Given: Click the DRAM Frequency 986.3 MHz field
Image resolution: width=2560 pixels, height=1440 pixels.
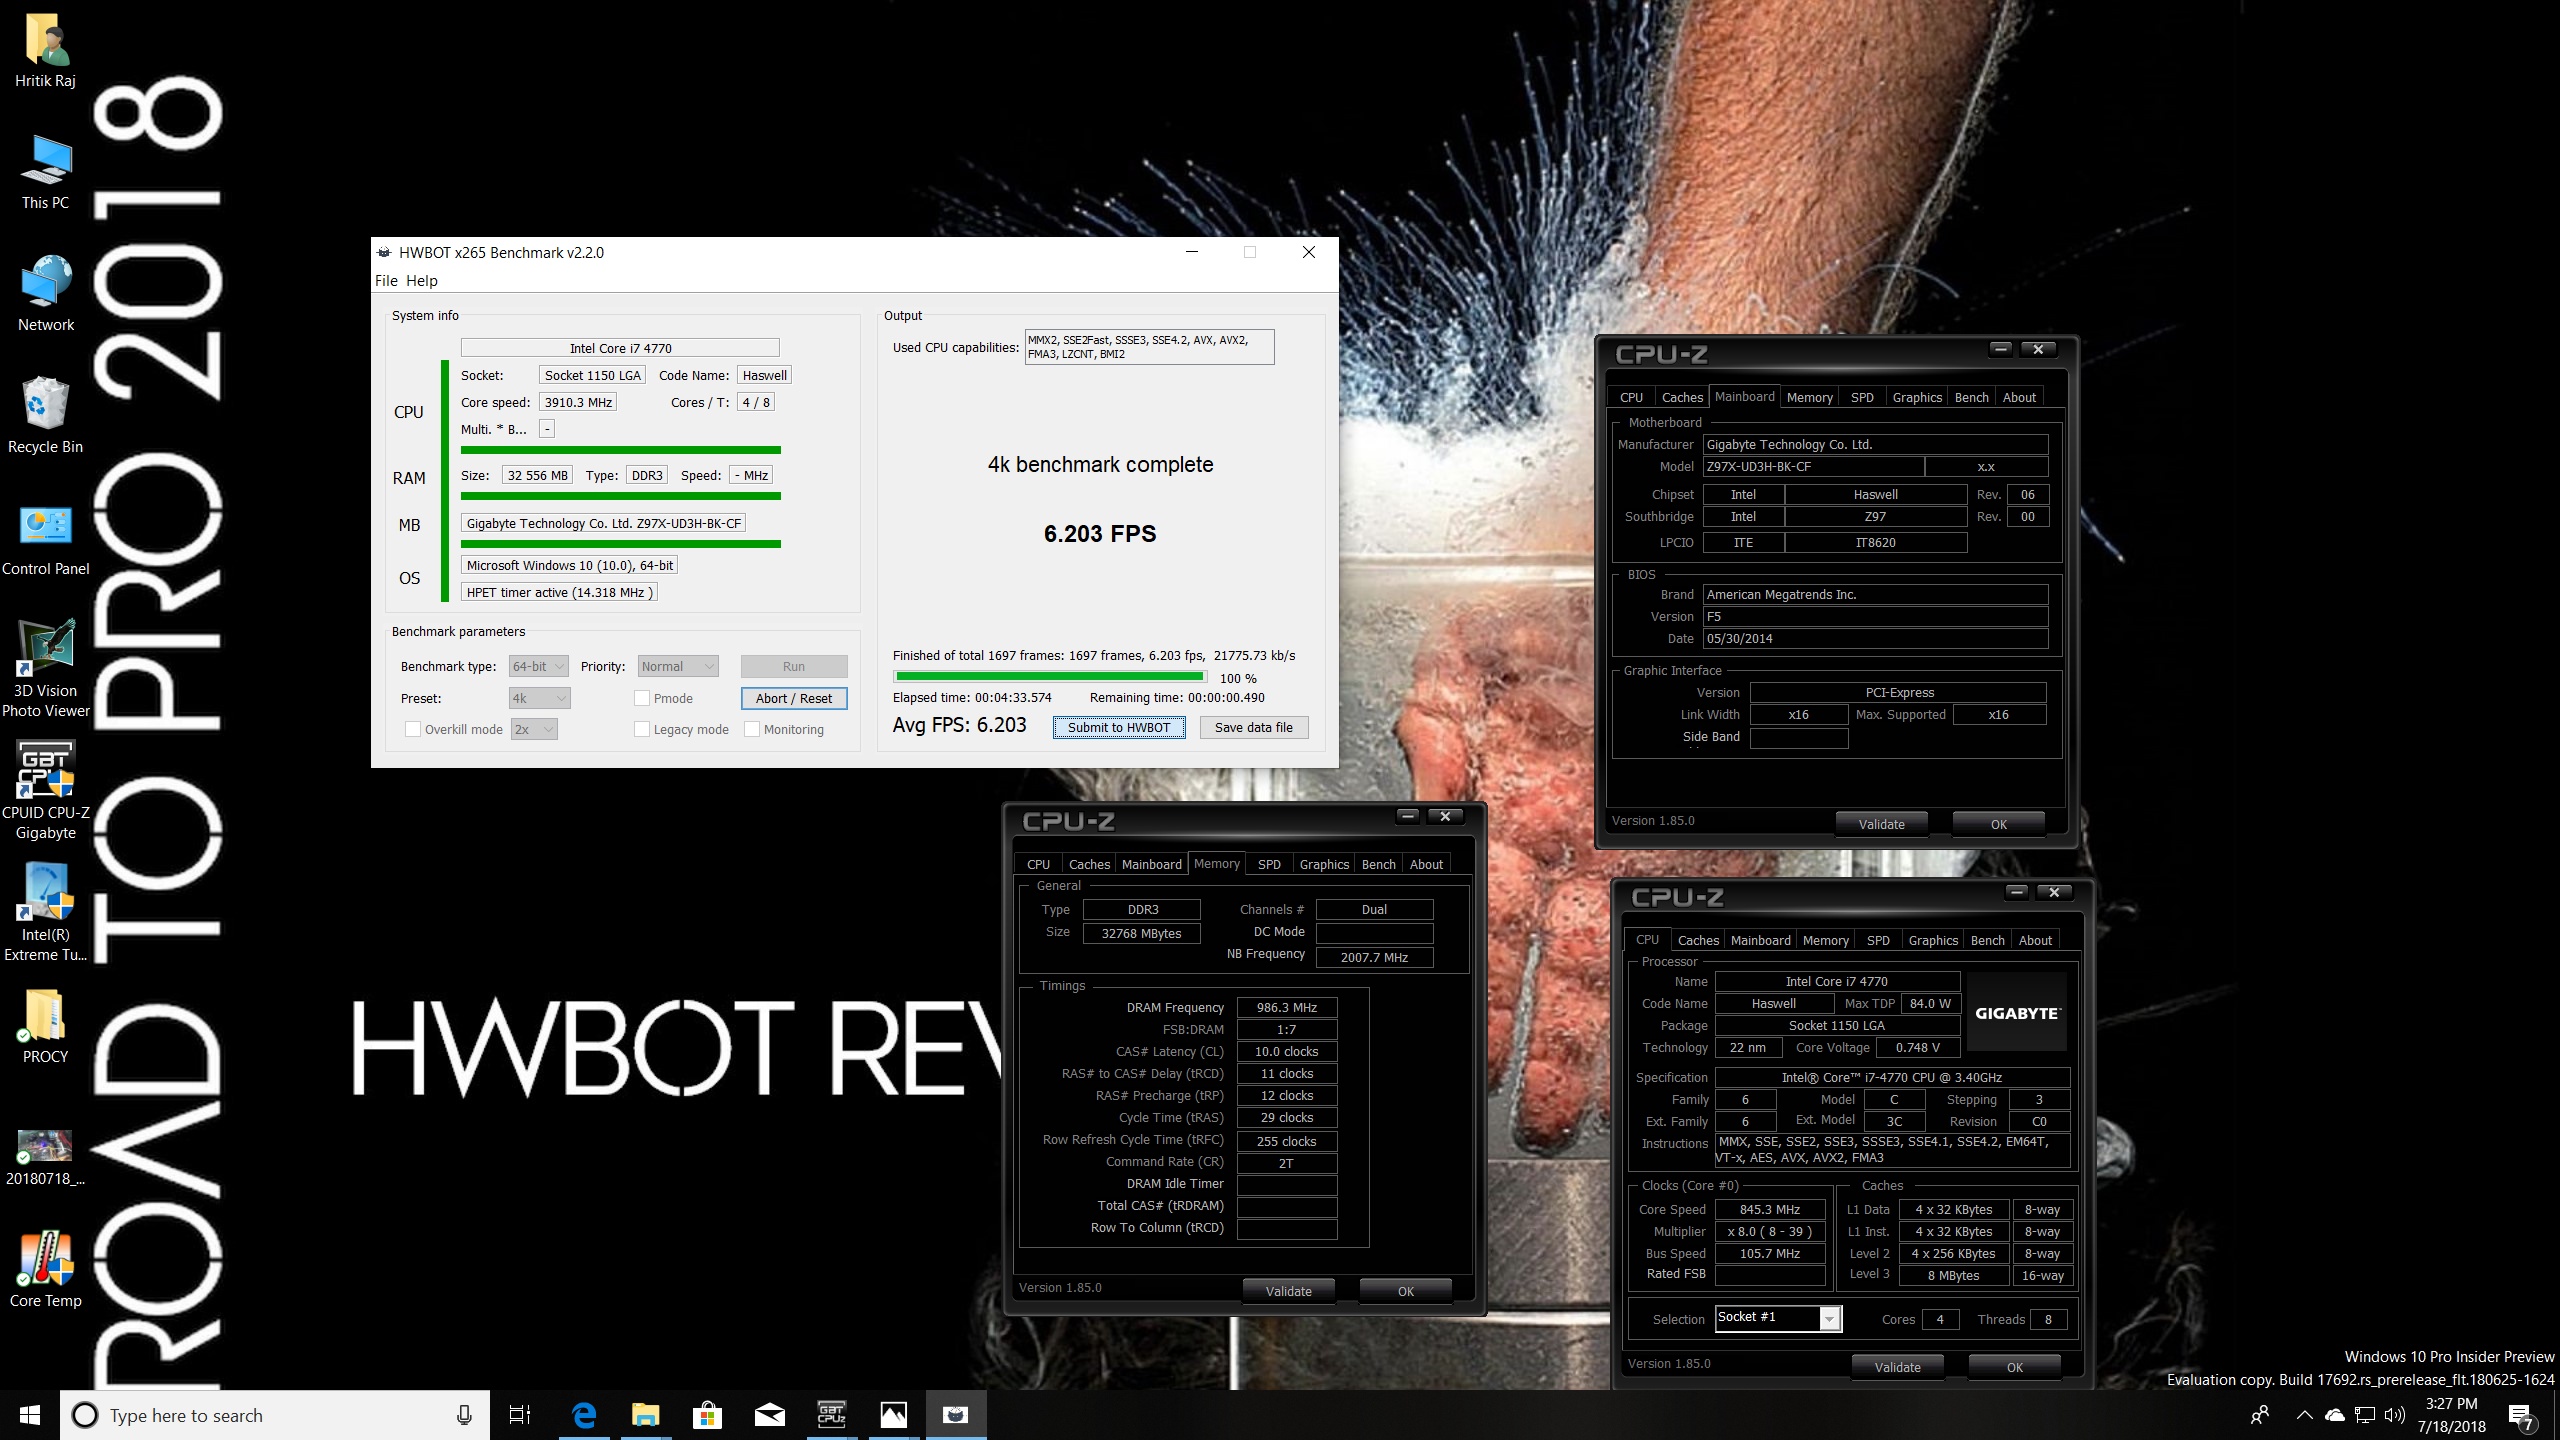Looking at the screenshot, I should (x=1287, y=1007).
